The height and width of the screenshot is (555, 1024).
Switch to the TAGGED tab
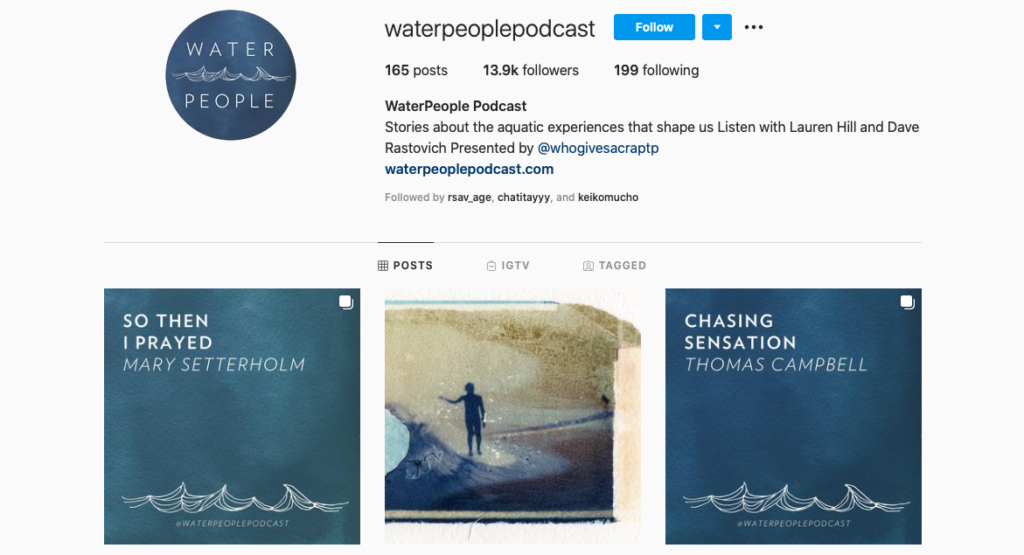click(615, 266)
